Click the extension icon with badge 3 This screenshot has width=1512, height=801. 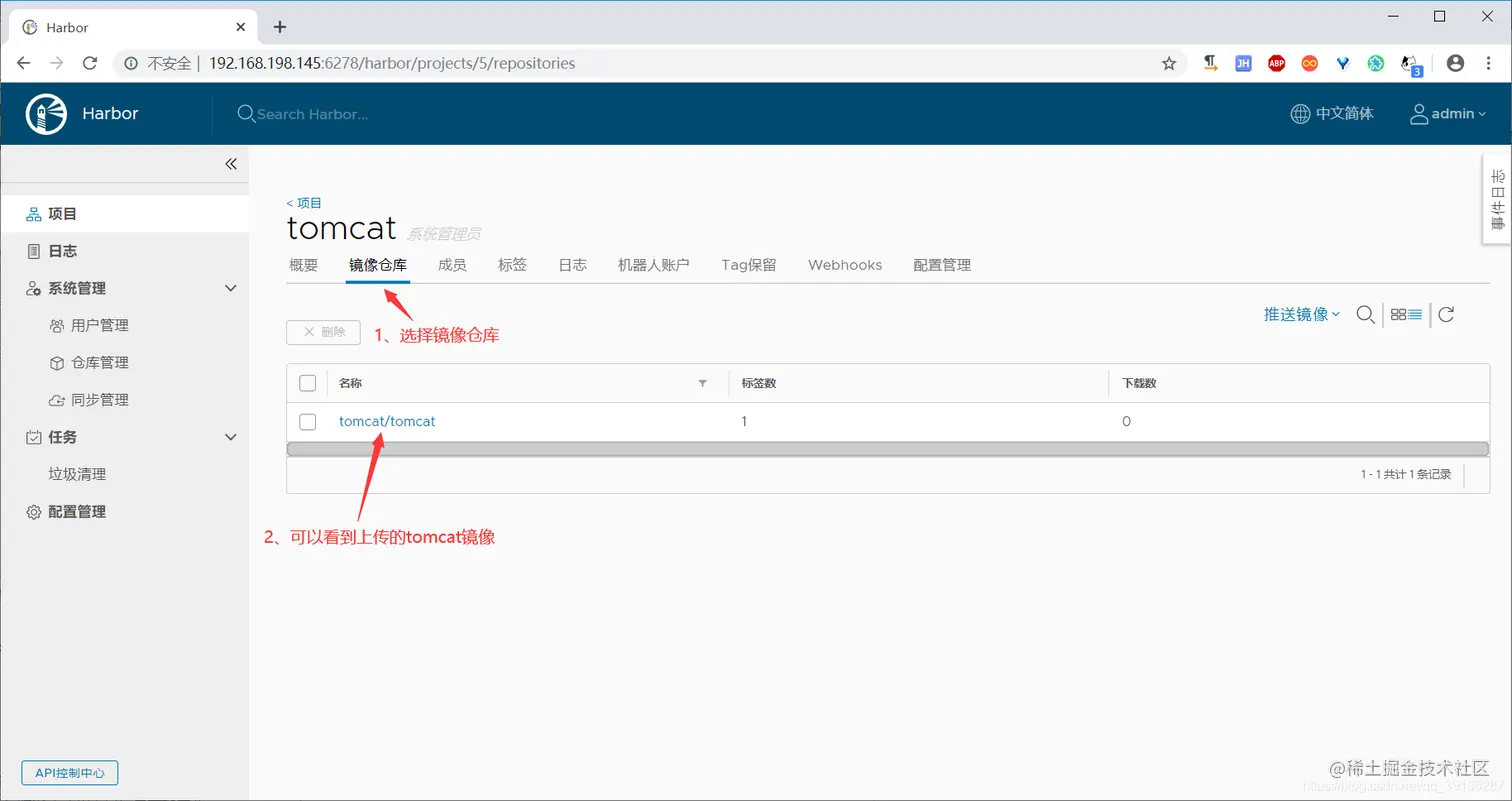pyautogui.click(x=1411, y=65)
